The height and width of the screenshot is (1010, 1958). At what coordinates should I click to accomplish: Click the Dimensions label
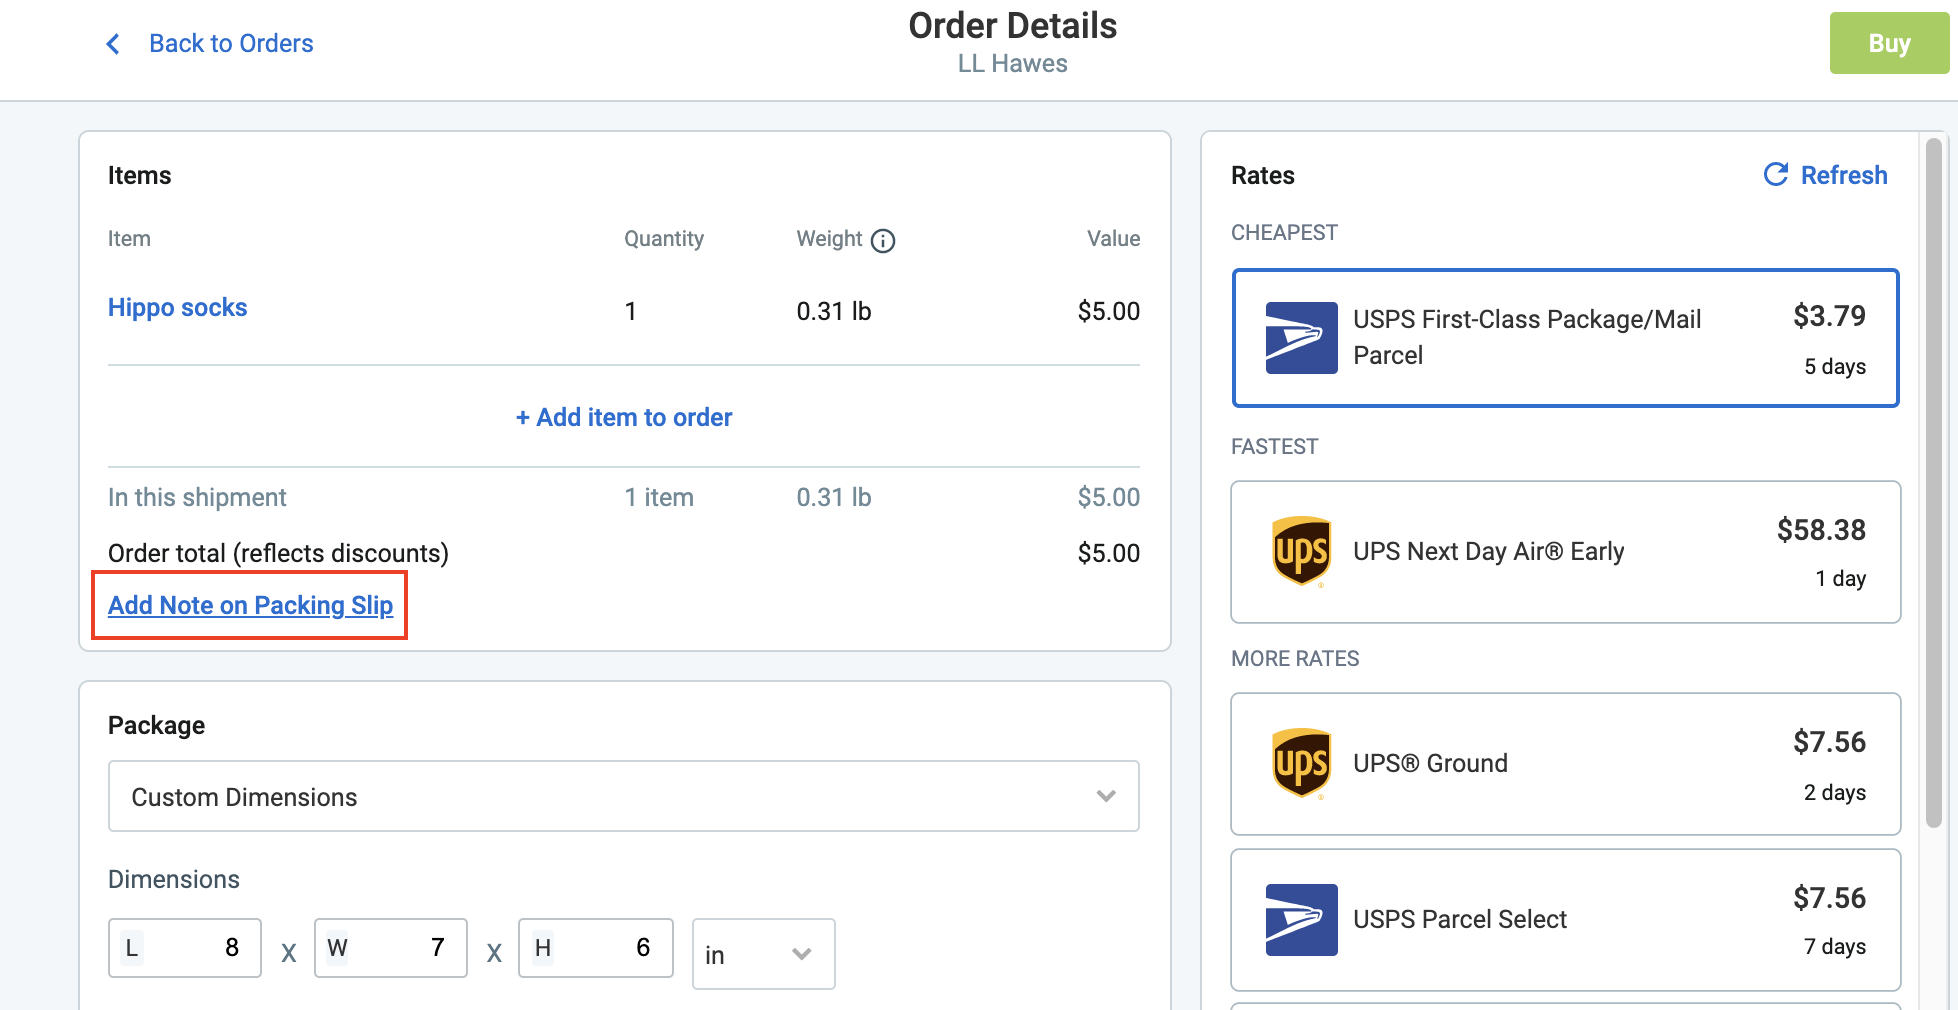click(x=174, y=880)
